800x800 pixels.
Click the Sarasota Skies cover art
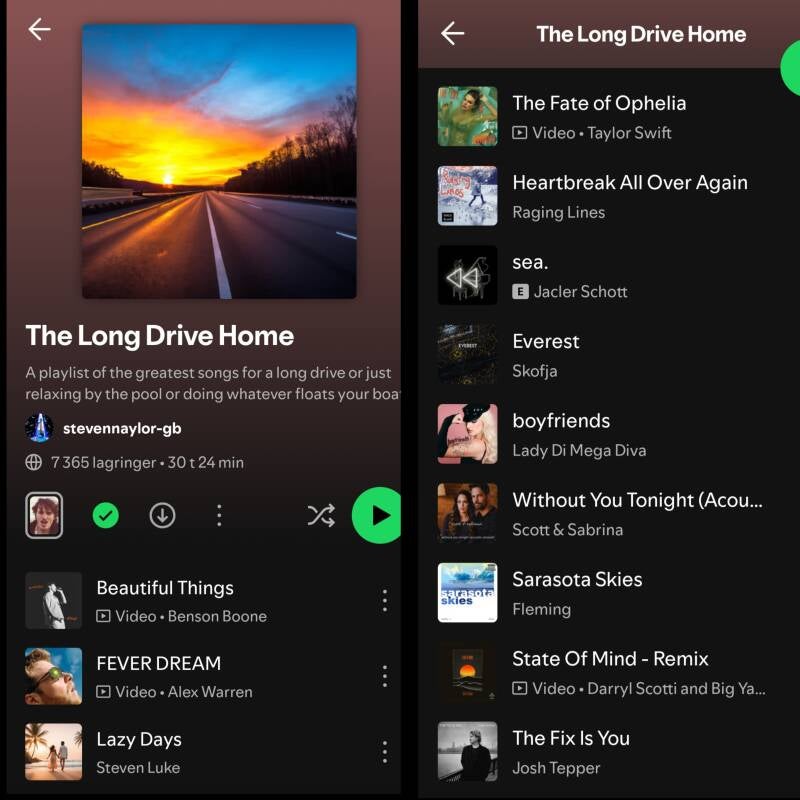pos(467,592)
